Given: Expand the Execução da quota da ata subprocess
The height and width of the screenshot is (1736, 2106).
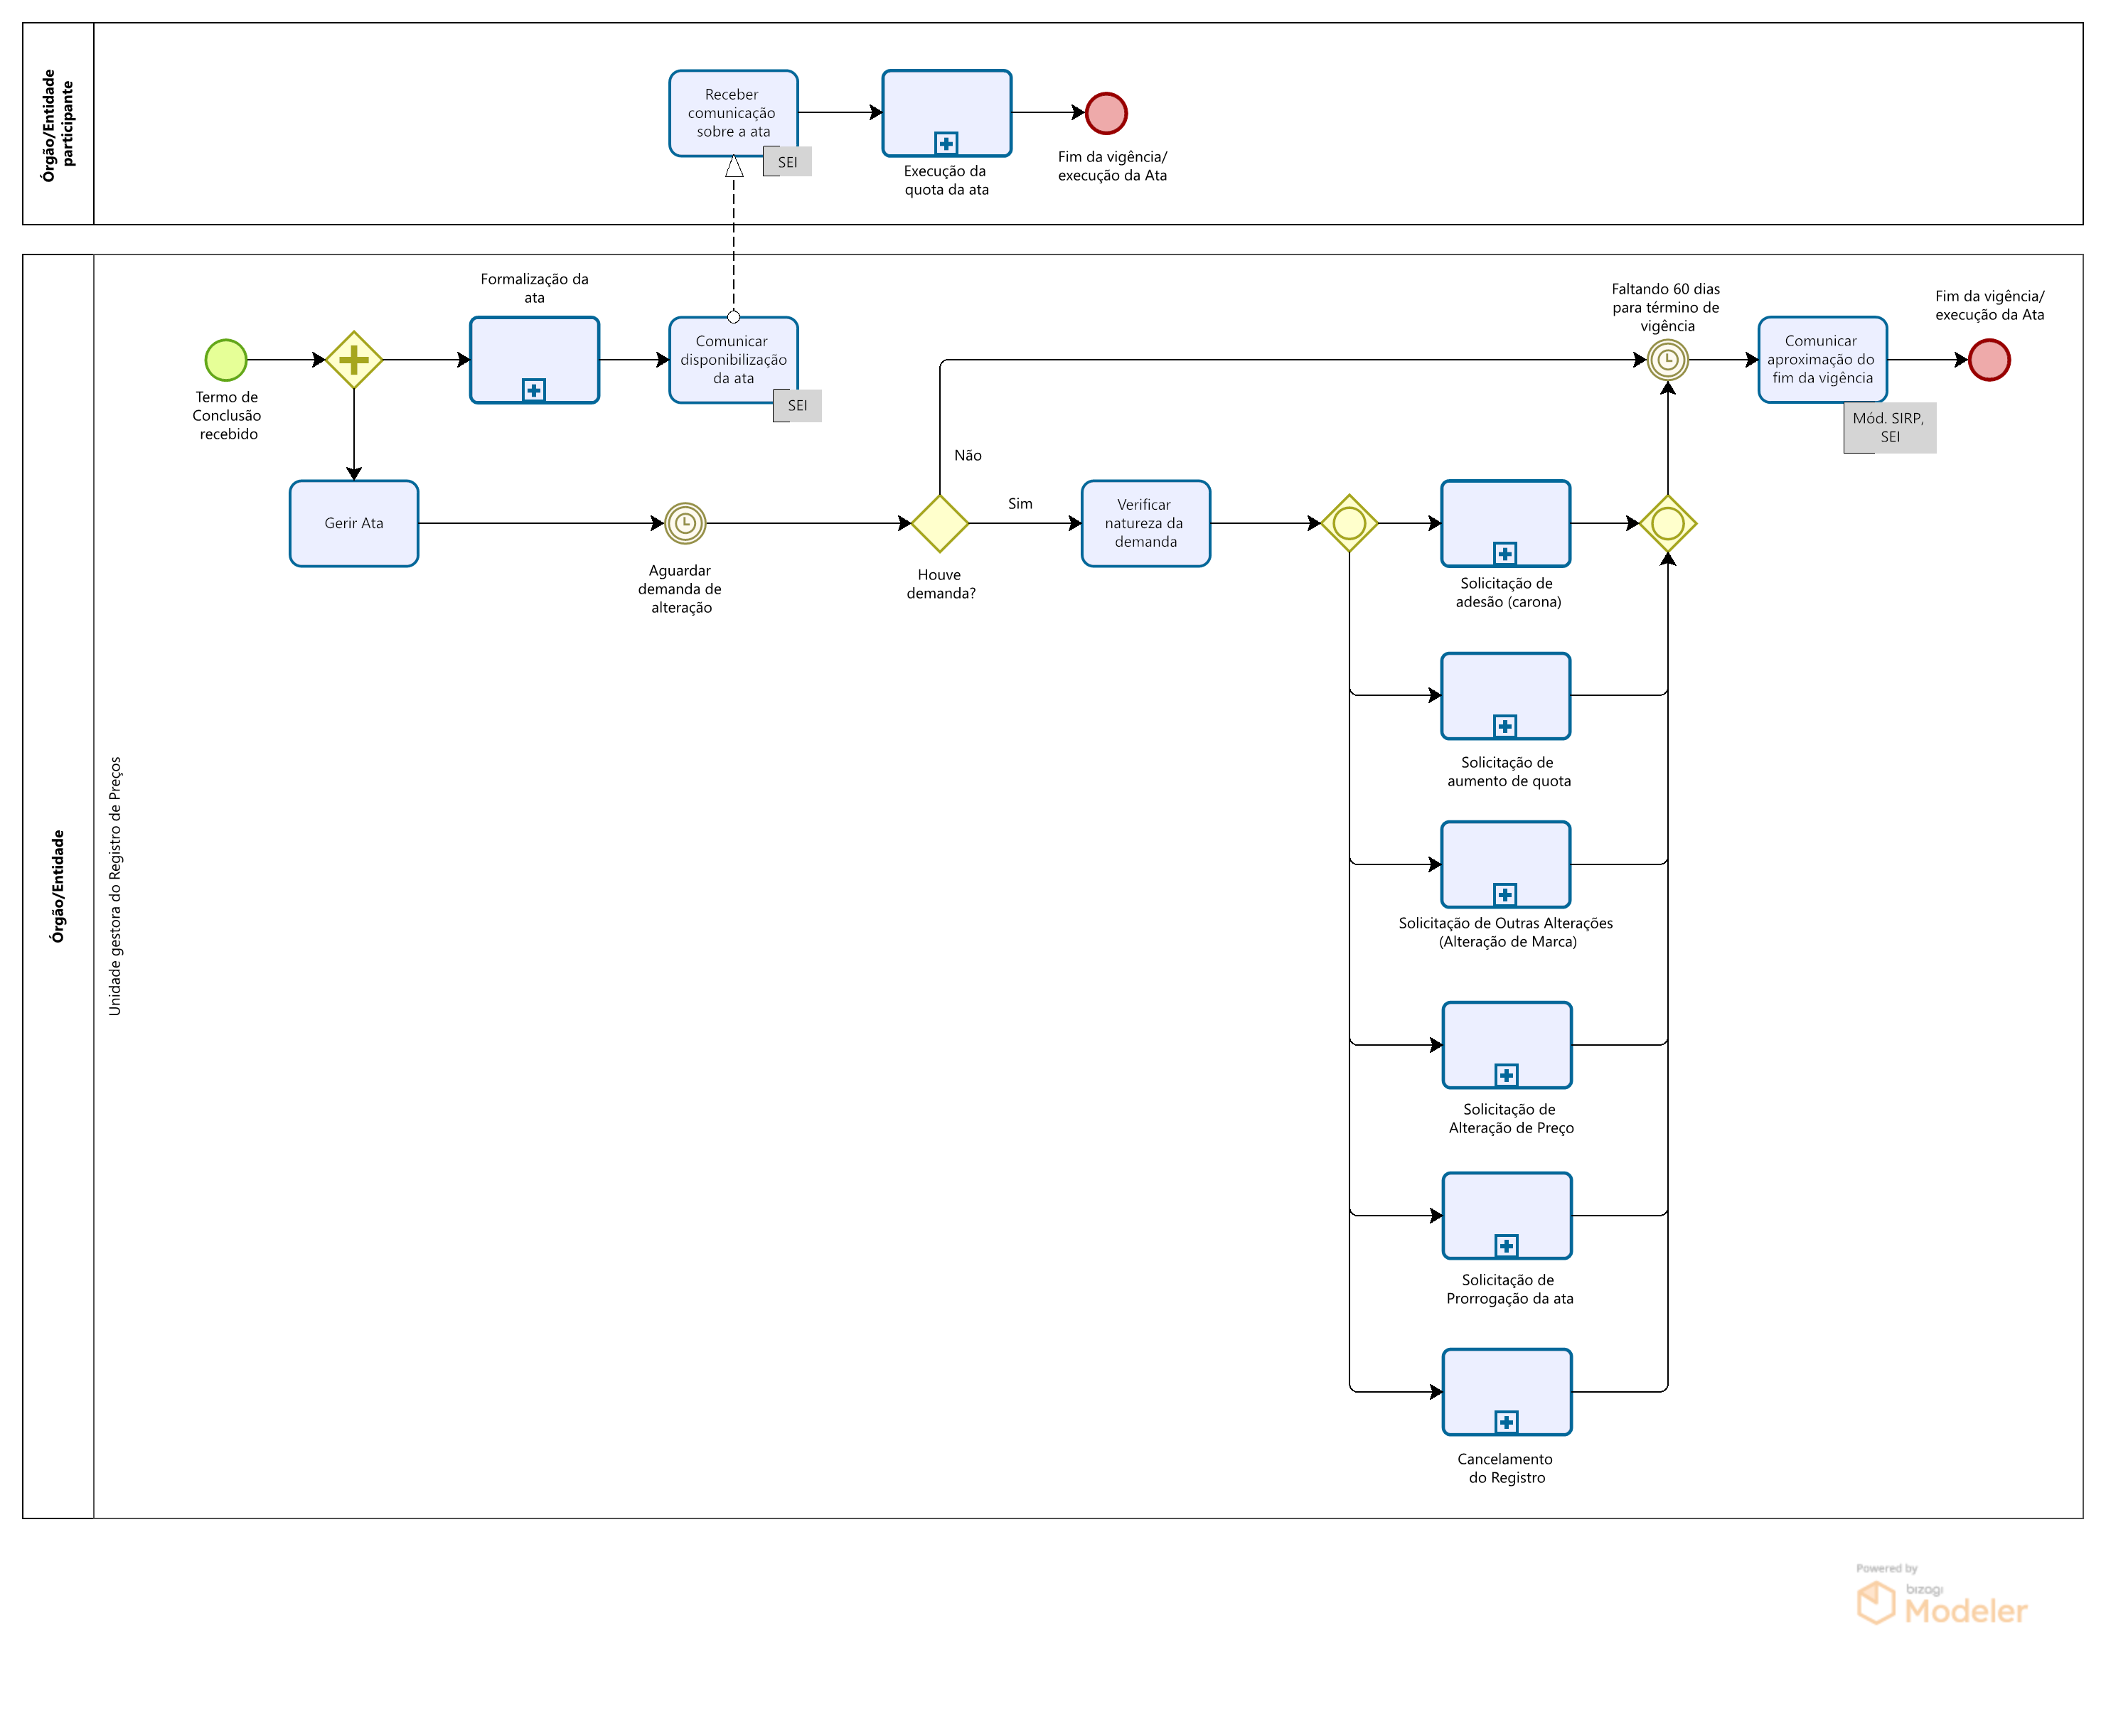Looking at the screenshot, I should (946, 143).
